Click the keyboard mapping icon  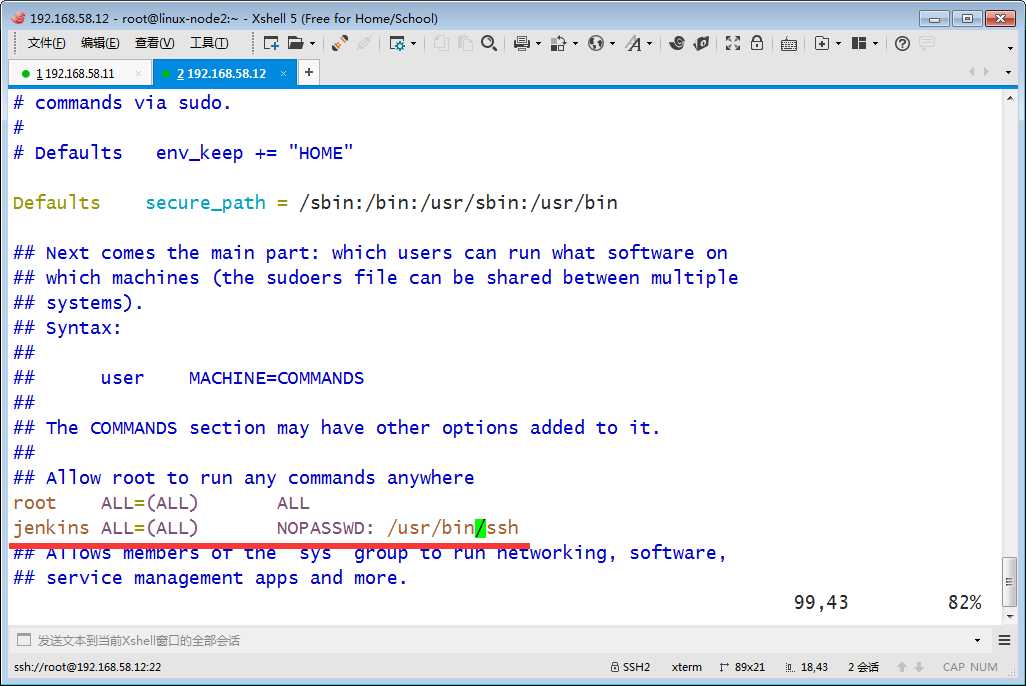pos(788,44)
